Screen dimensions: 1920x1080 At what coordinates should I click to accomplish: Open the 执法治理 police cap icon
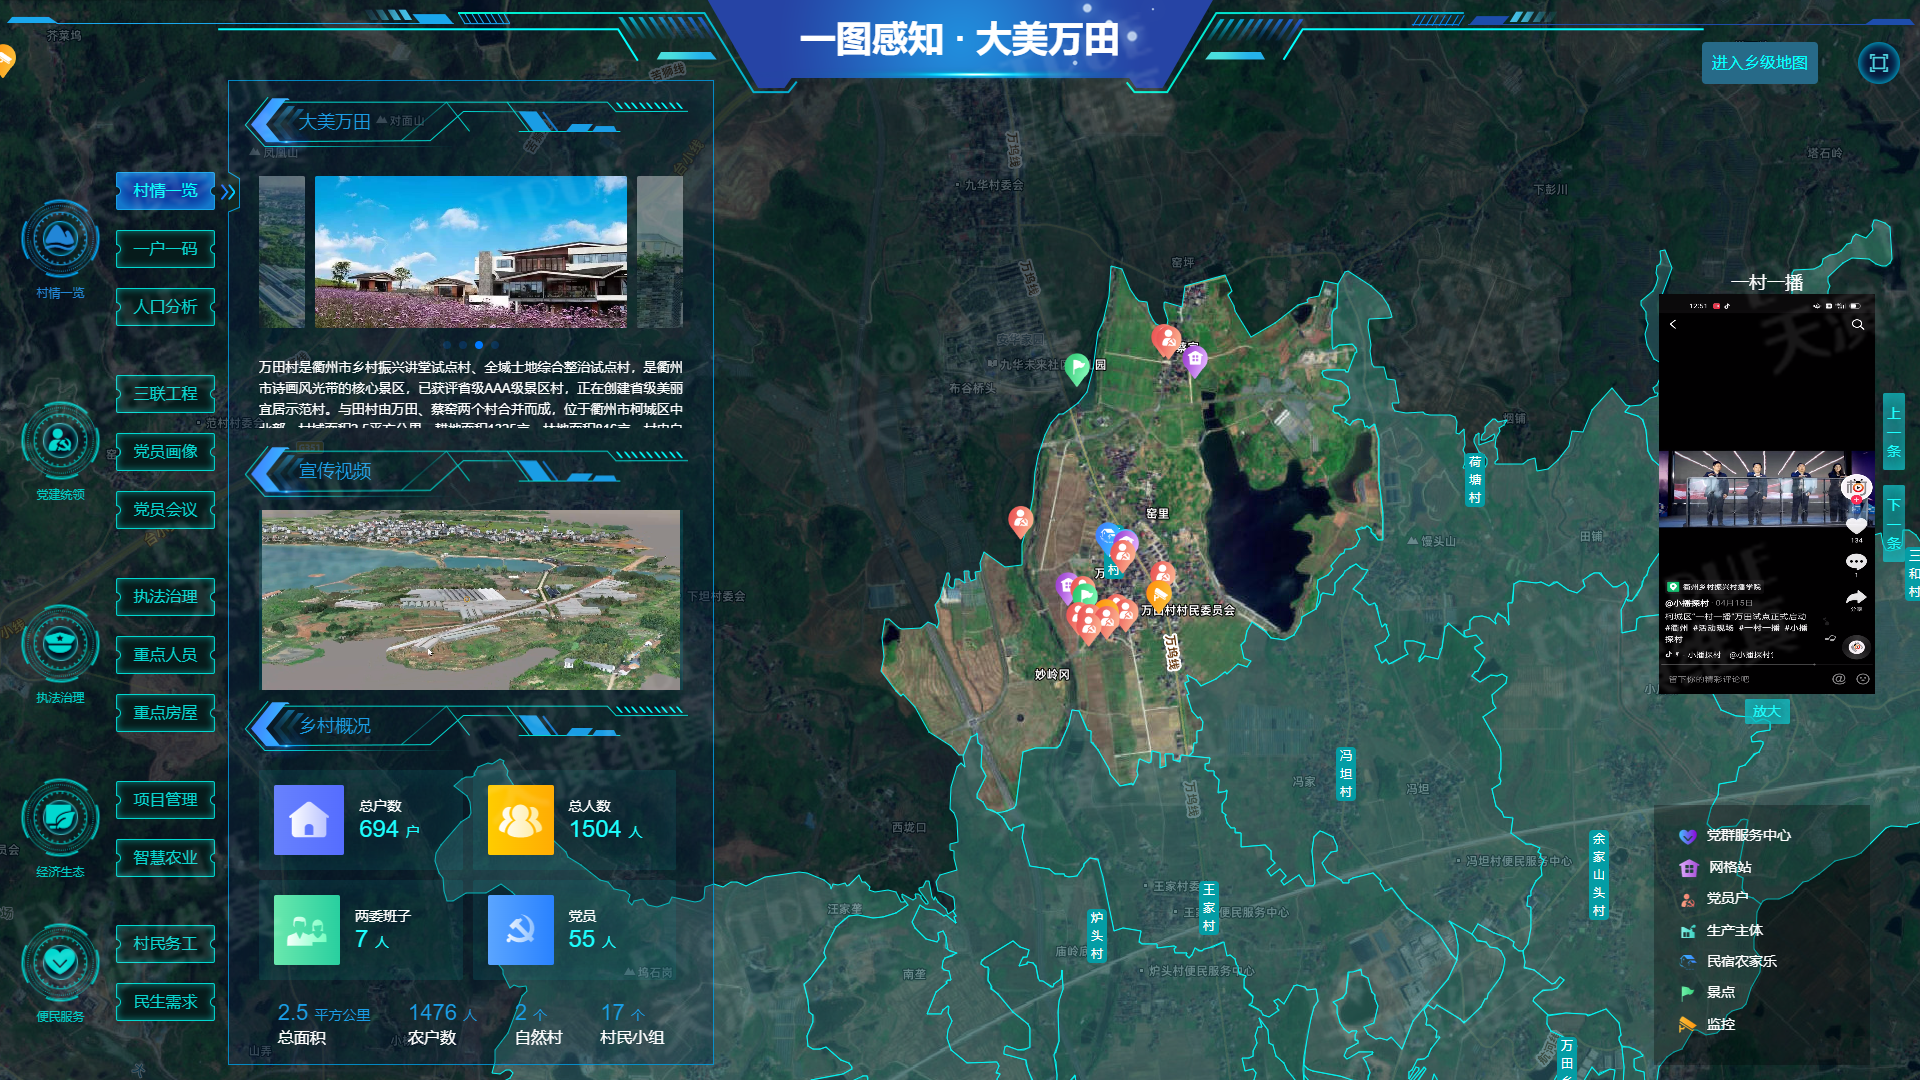60,644
